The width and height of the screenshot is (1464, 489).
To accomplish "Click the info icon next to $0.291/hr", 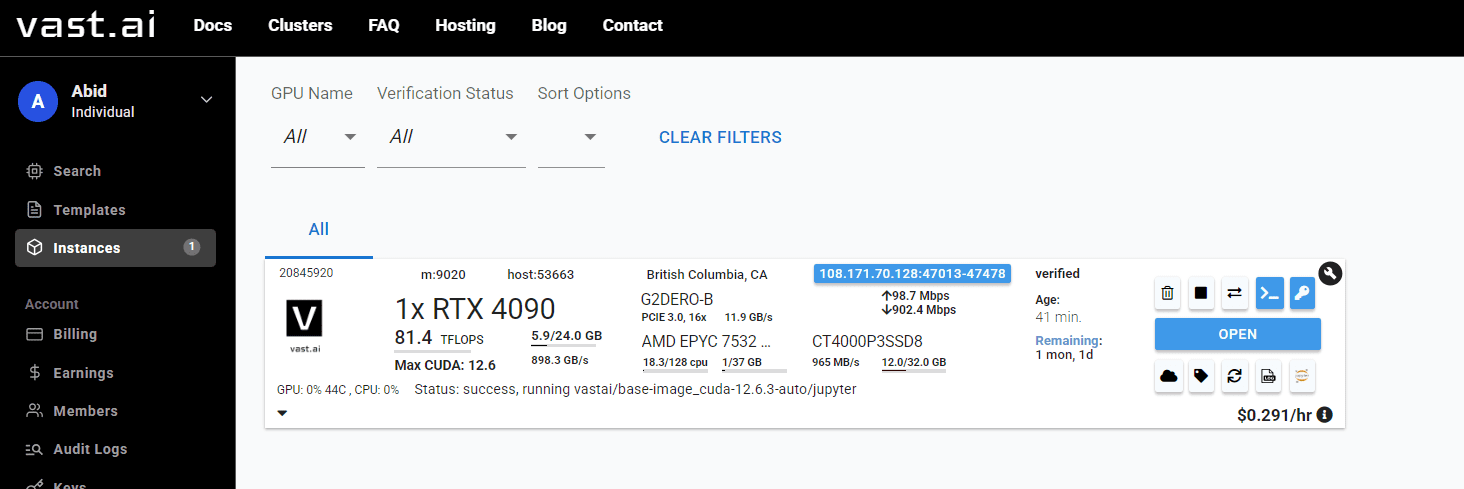I will pyautogui.click(x=1325, y=415).
